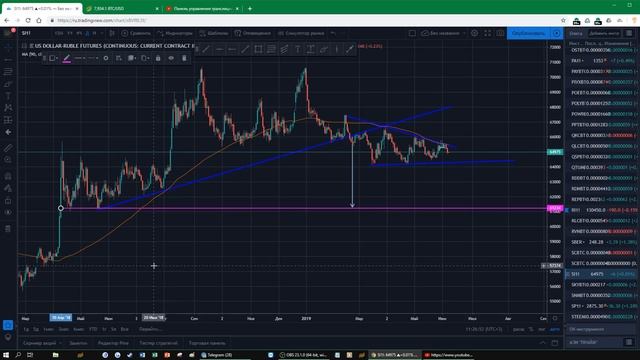Remove all drawings via left sidebar trash
The height and width of the screenshot is (360, 640).
pos(8,229)
